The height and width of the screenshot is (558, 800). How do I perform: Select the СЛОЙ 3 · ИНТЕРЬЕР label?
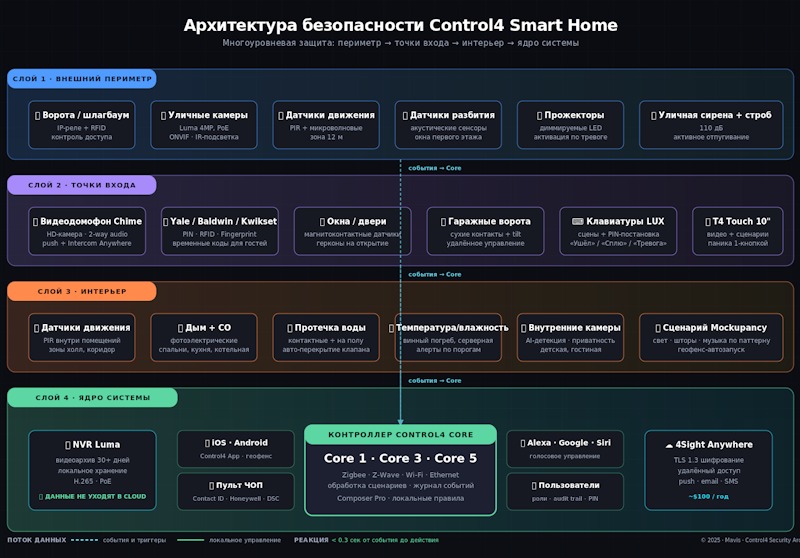[x=82, y=291]
